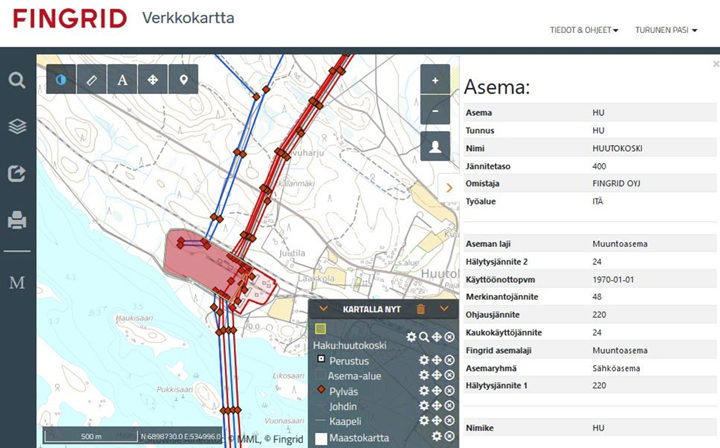Open the map layers panel
The image size is (720, 448).
[17, 126]
